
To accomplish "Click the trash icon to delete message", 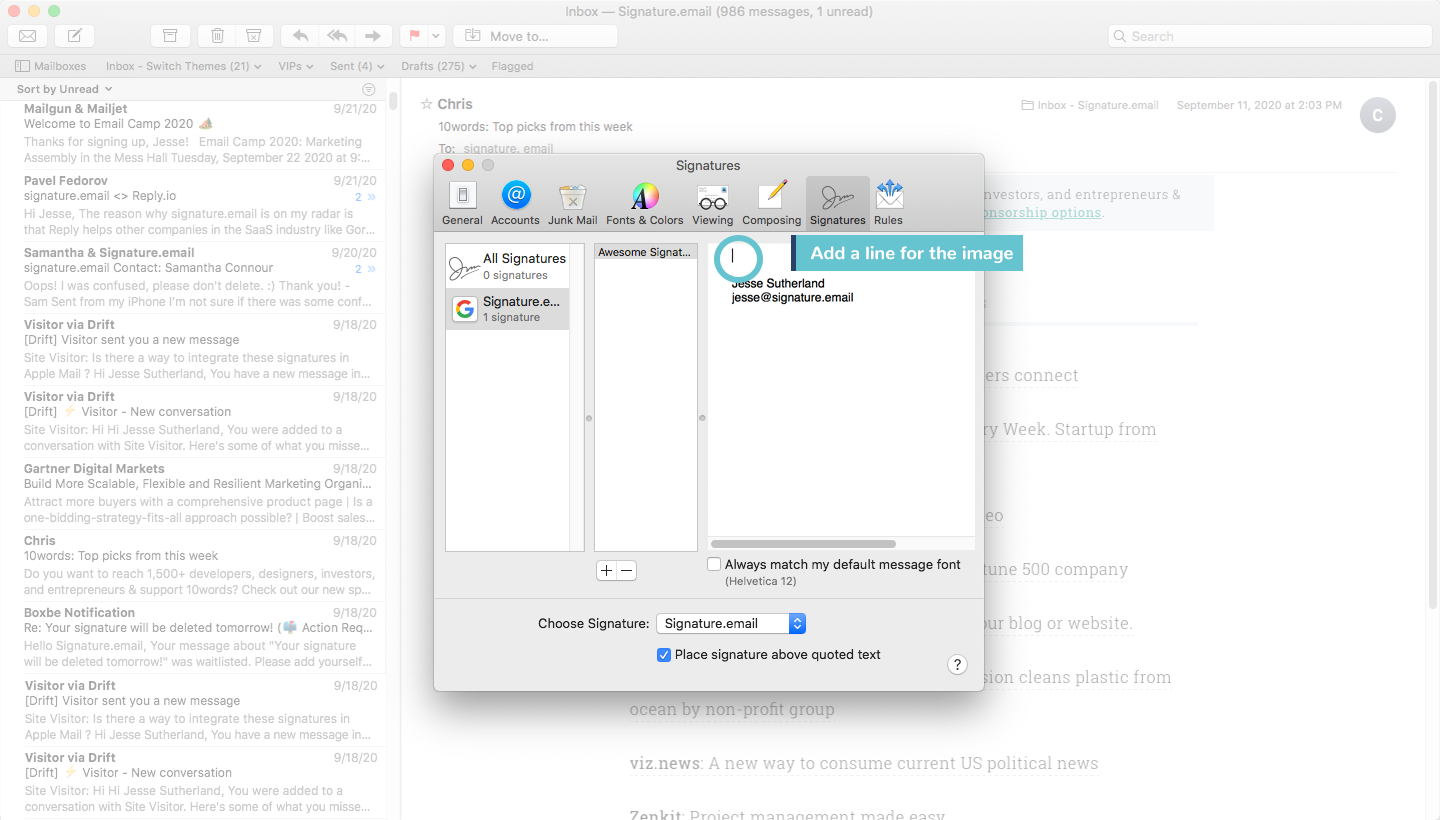I will coord(216,34).
